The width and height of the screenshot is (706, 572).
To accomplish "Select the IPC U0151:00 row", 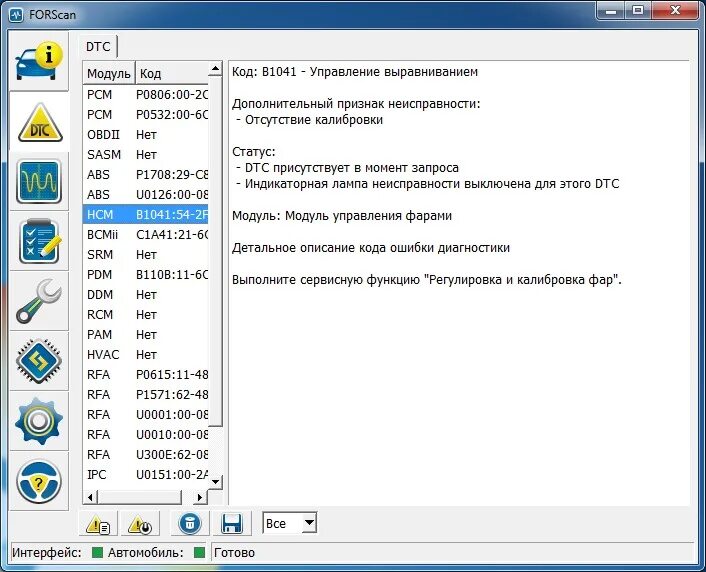I will [x=146, y=474].
